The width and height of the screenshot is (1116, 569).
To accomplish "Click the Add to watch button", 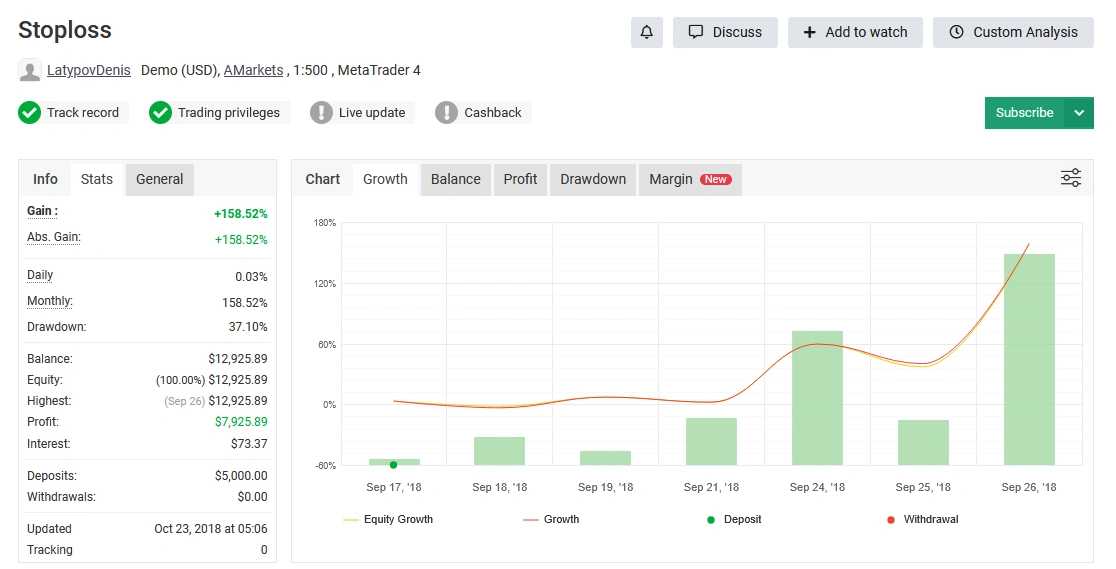I will pyautogui.click(x=855, y=32).
